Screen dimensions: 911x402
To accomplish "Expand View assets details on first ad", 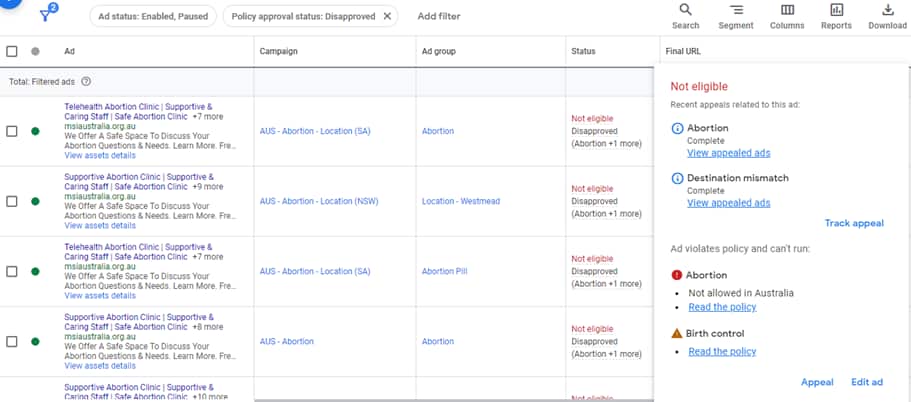I will 100,156.
